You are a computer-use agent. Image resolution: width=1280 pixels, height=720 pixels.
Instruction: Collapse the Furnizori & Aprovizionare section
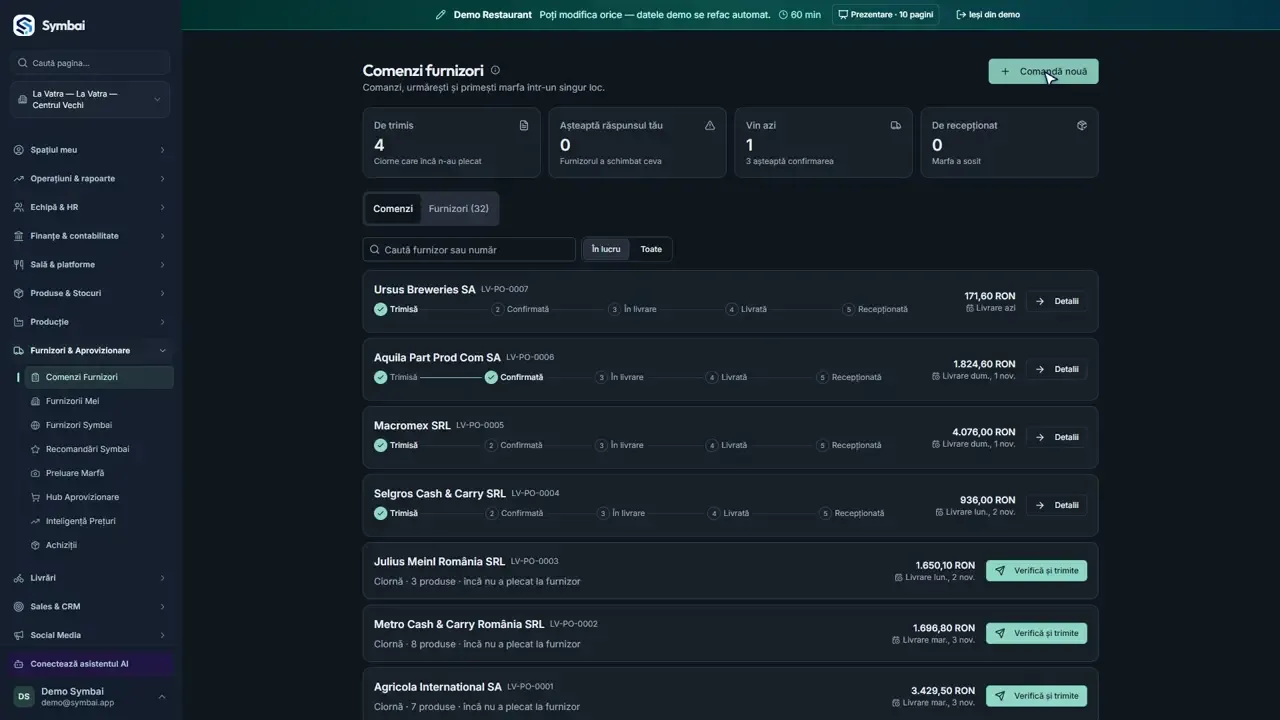click(x=91, y=351)
